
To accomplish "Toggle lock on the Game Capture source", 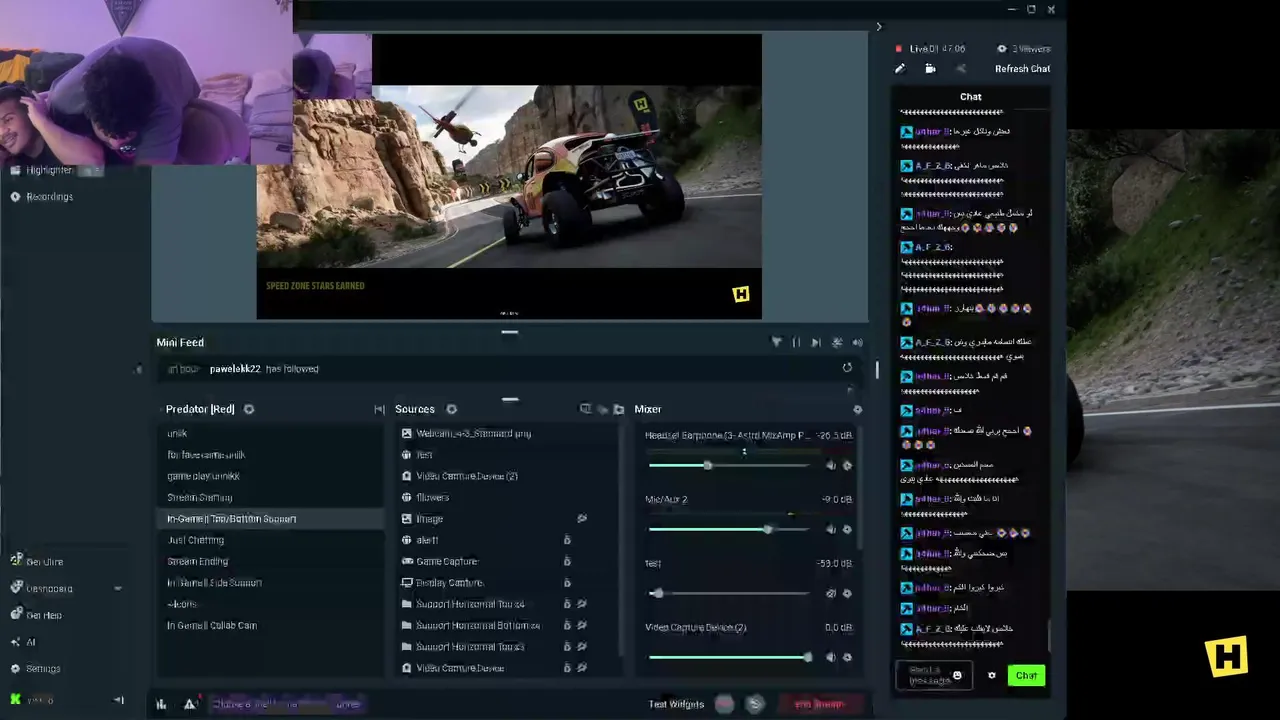I will (567, 561).
